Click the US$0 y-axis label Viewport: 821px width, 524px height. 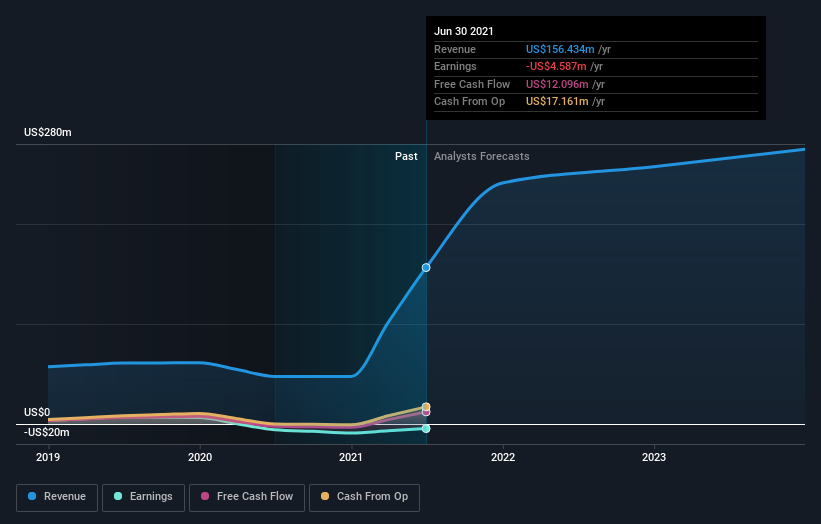click(x=37, y=412)
